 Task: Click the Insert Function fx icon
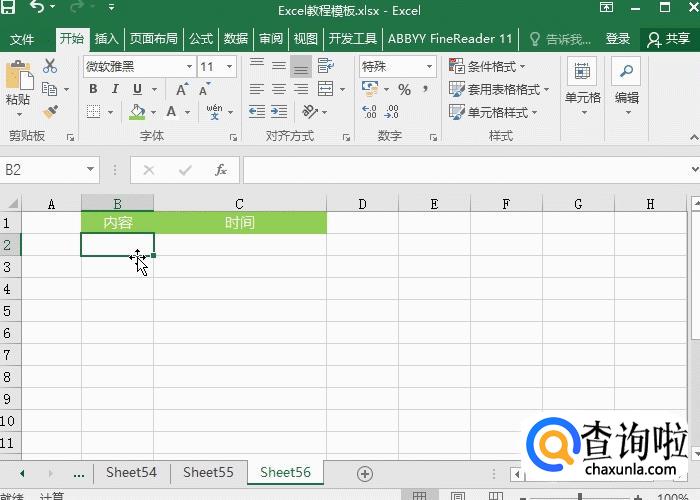point(221,170)
